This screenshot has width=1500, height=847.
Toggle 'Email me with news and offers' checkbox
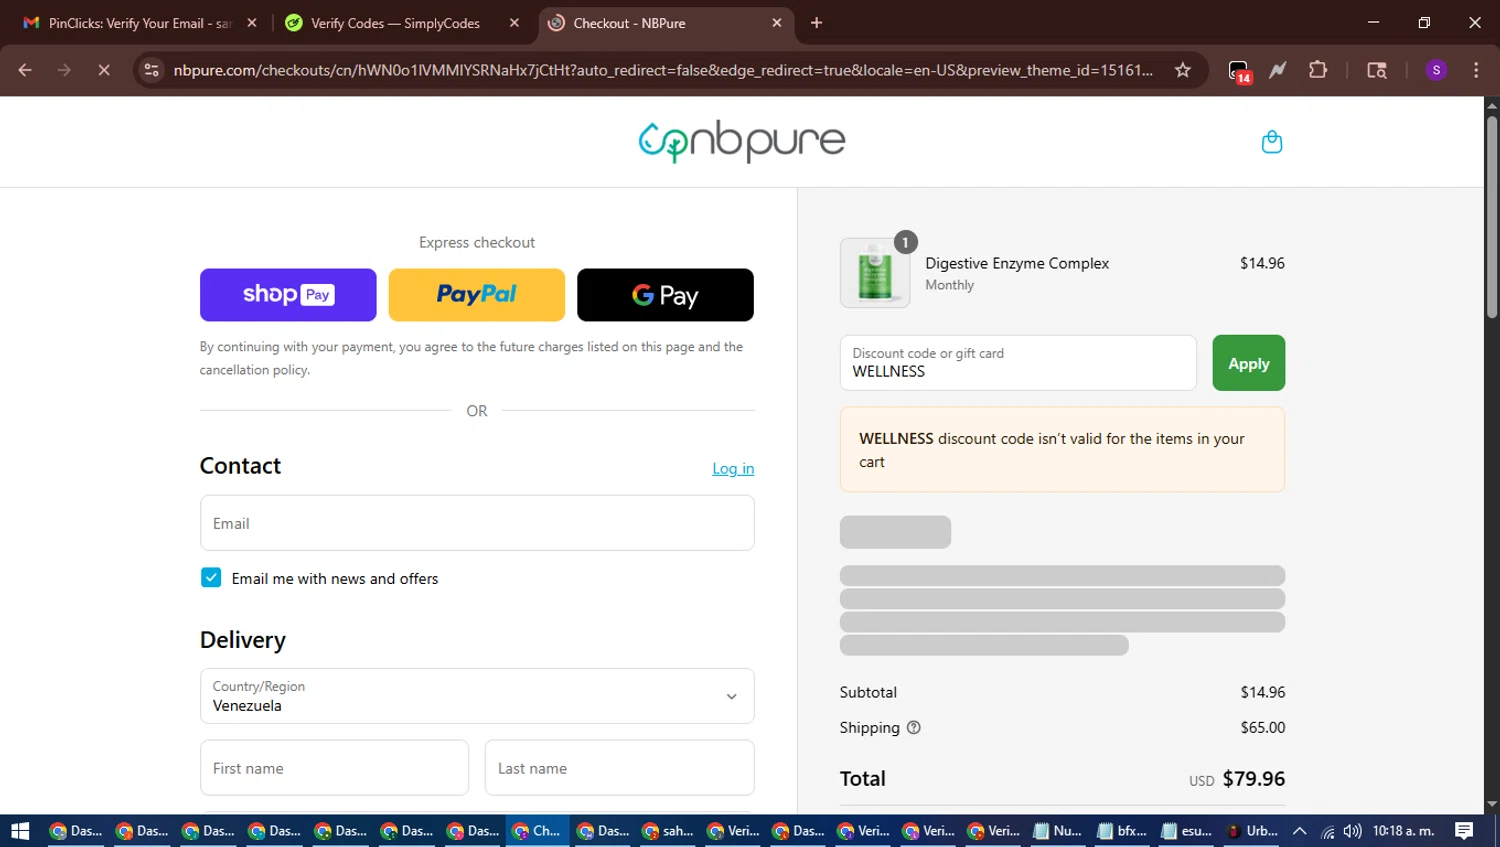(x=211, y=578)
